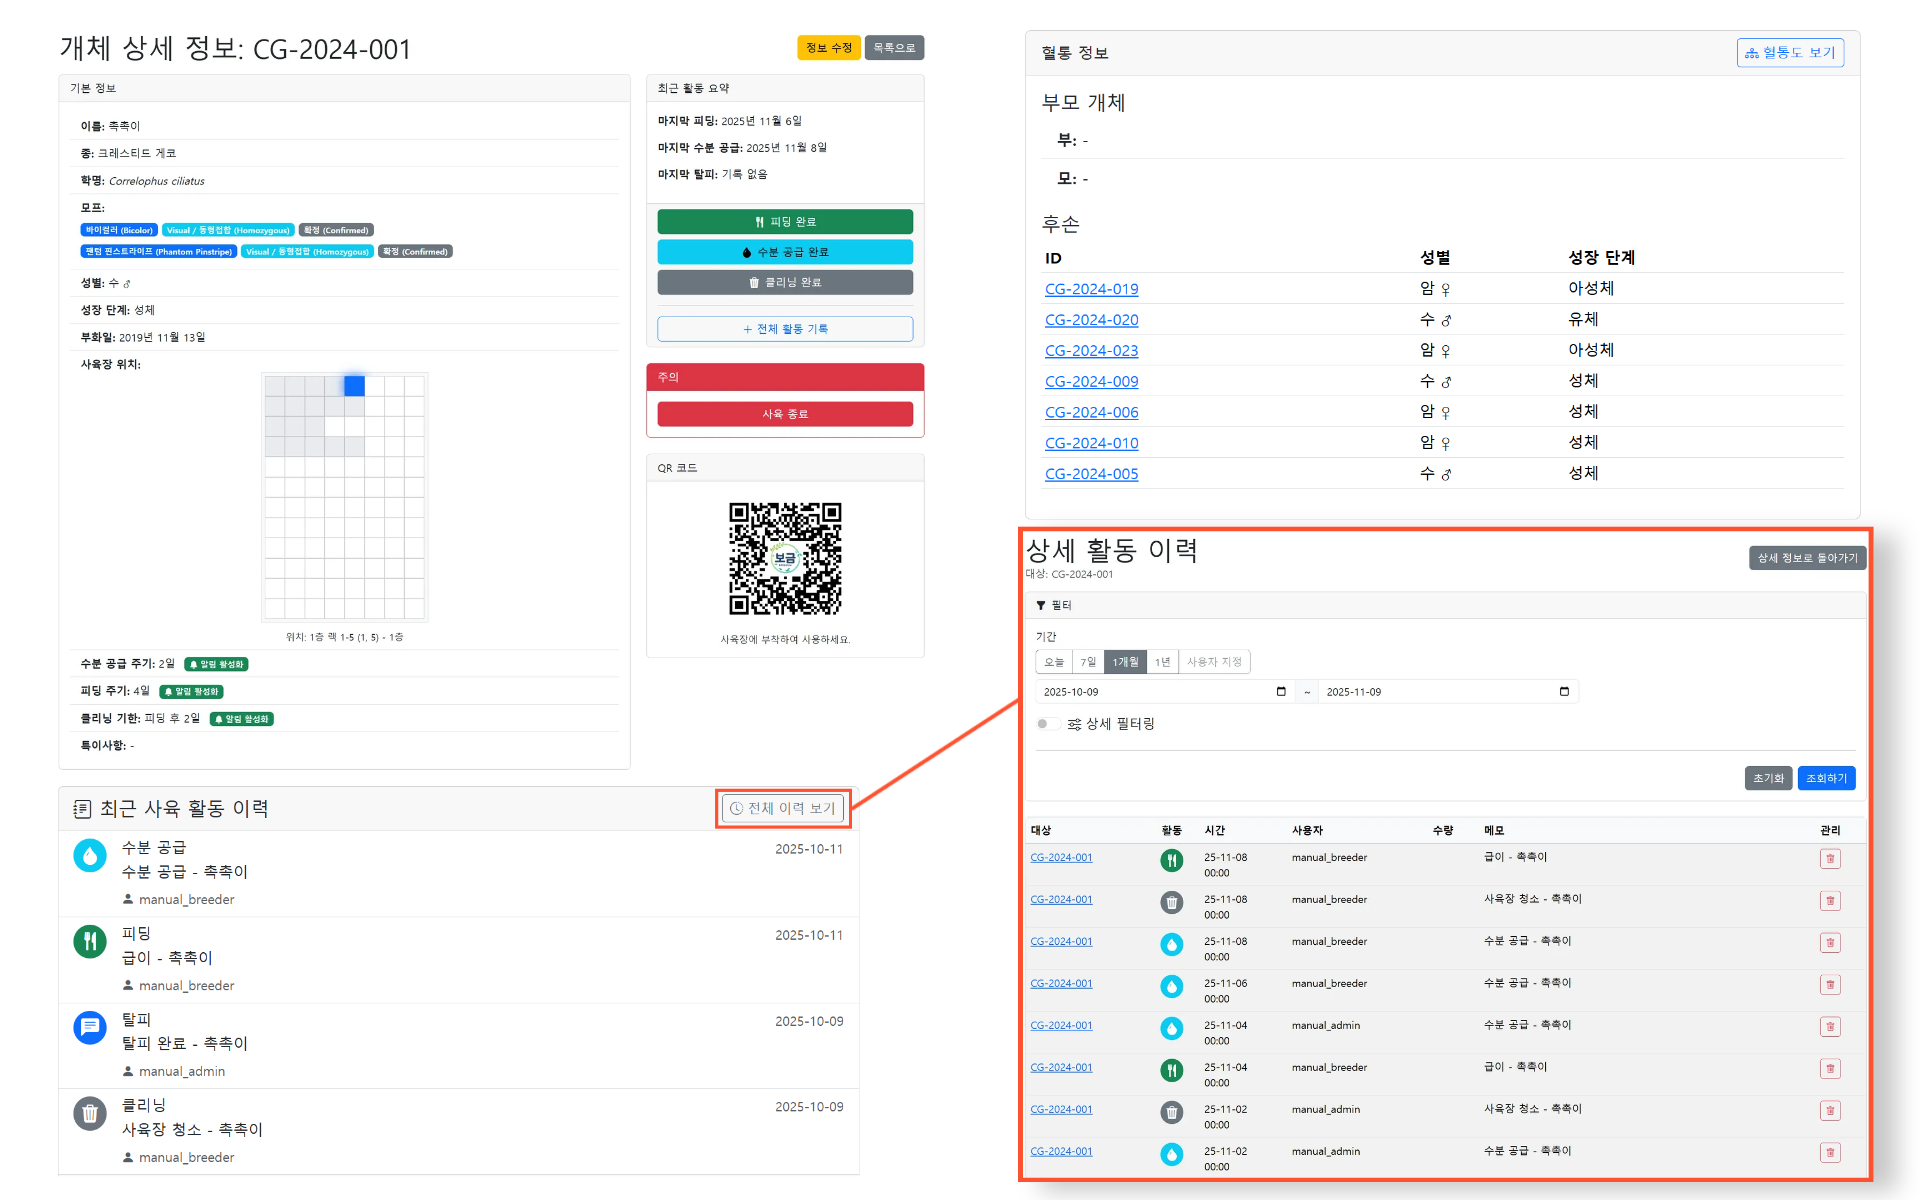Screen dimensions: 1920x1200
Task: Click the speech-bubble shedding icon beside 탈피
Action: click(x=89, y=1027)
